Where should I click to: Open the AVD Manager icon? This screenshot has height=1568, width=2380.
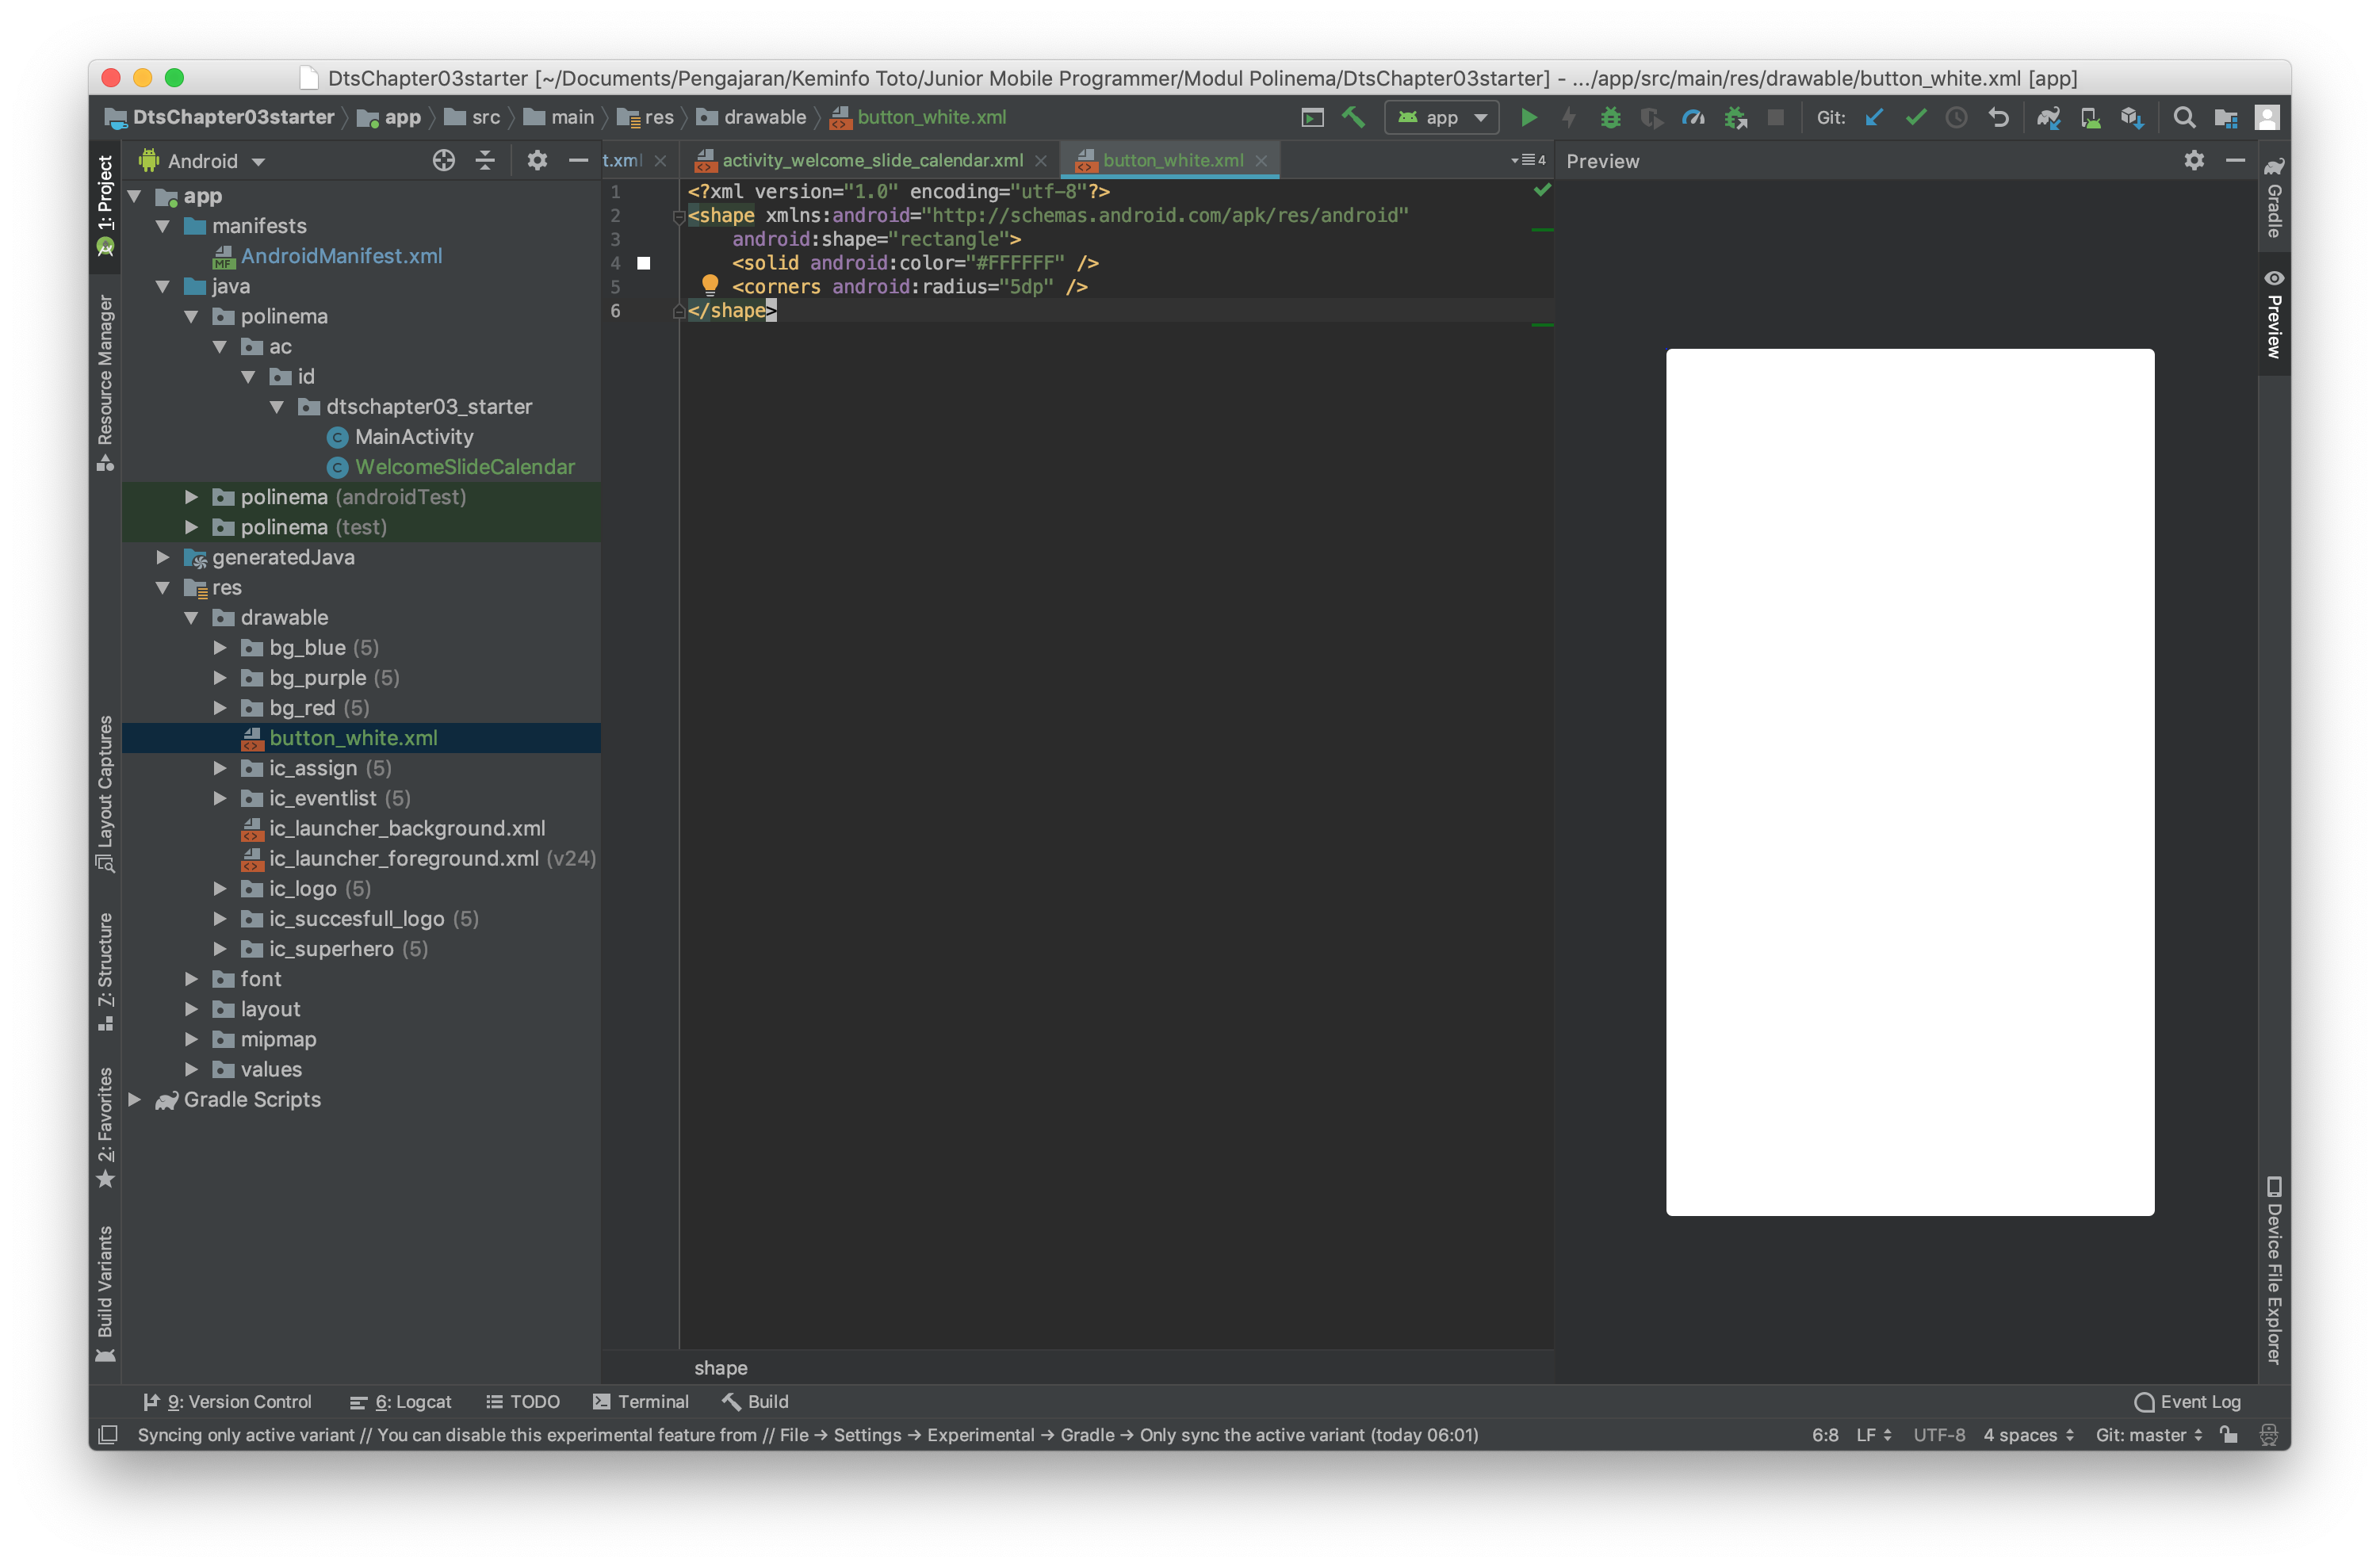coord(2090,118)
